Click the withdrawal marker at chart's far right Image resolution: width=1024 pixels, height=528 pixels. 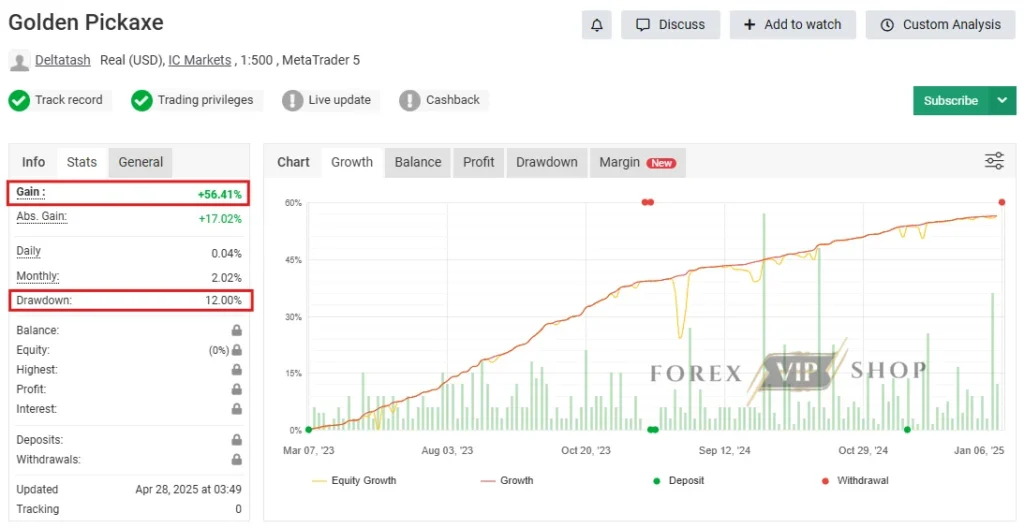click(1002, 203)
